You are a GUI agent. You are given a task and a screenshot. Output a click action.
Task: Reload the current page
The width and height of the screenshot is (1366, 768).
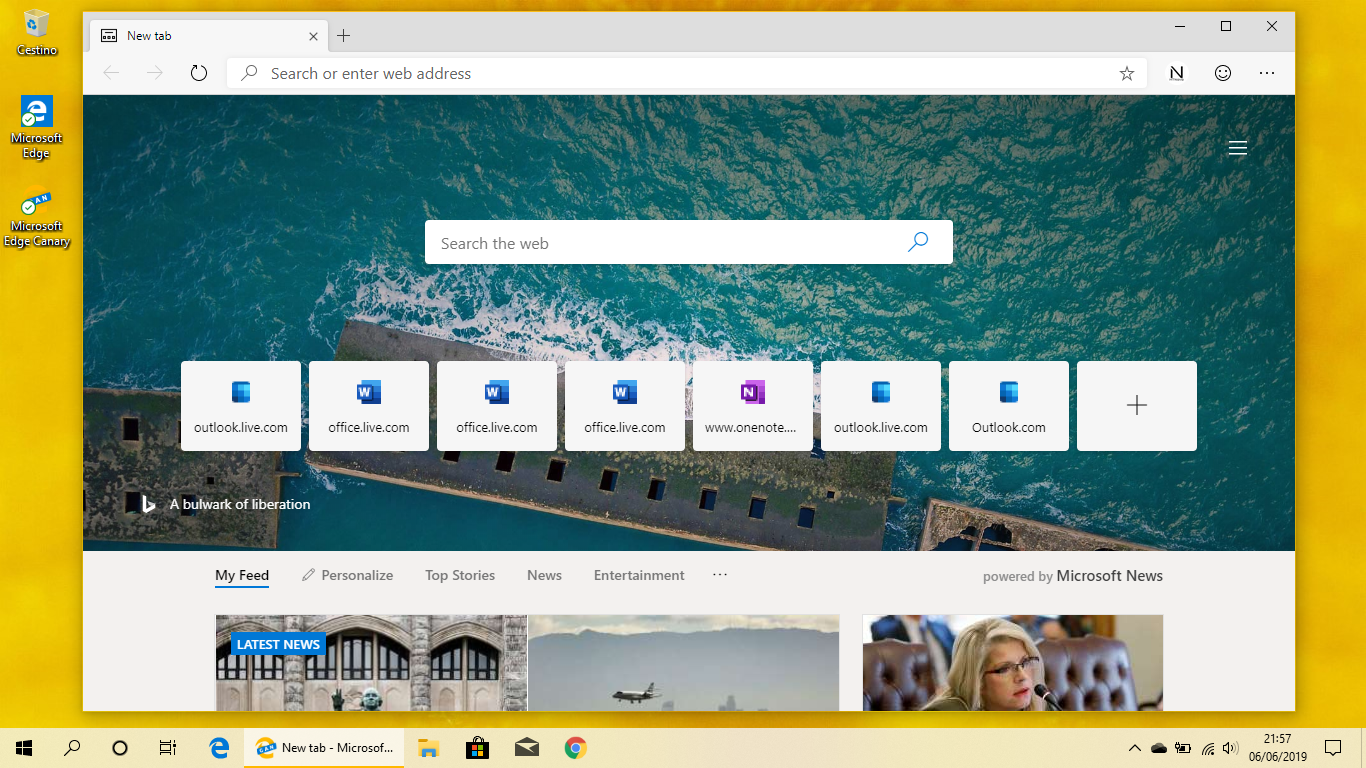coord(198,72)
